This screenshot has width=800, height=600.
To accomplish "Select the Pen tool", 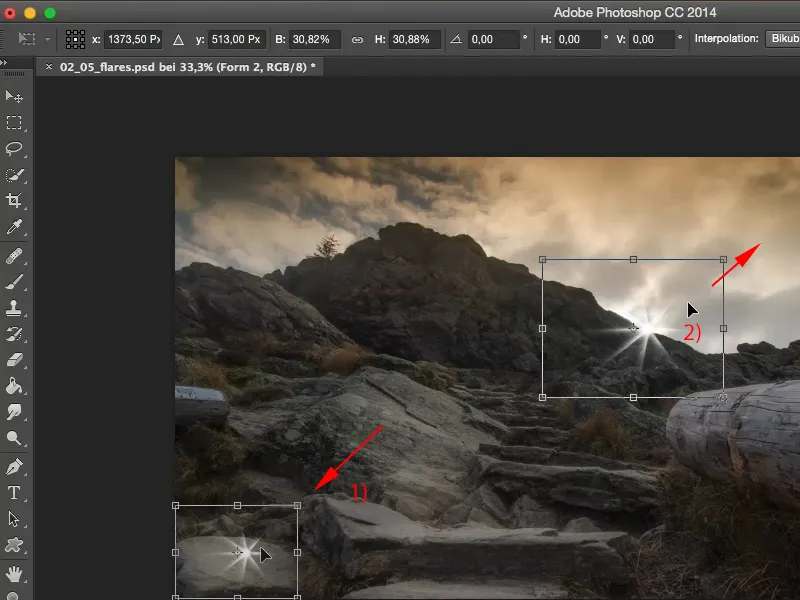I will 14,467.
